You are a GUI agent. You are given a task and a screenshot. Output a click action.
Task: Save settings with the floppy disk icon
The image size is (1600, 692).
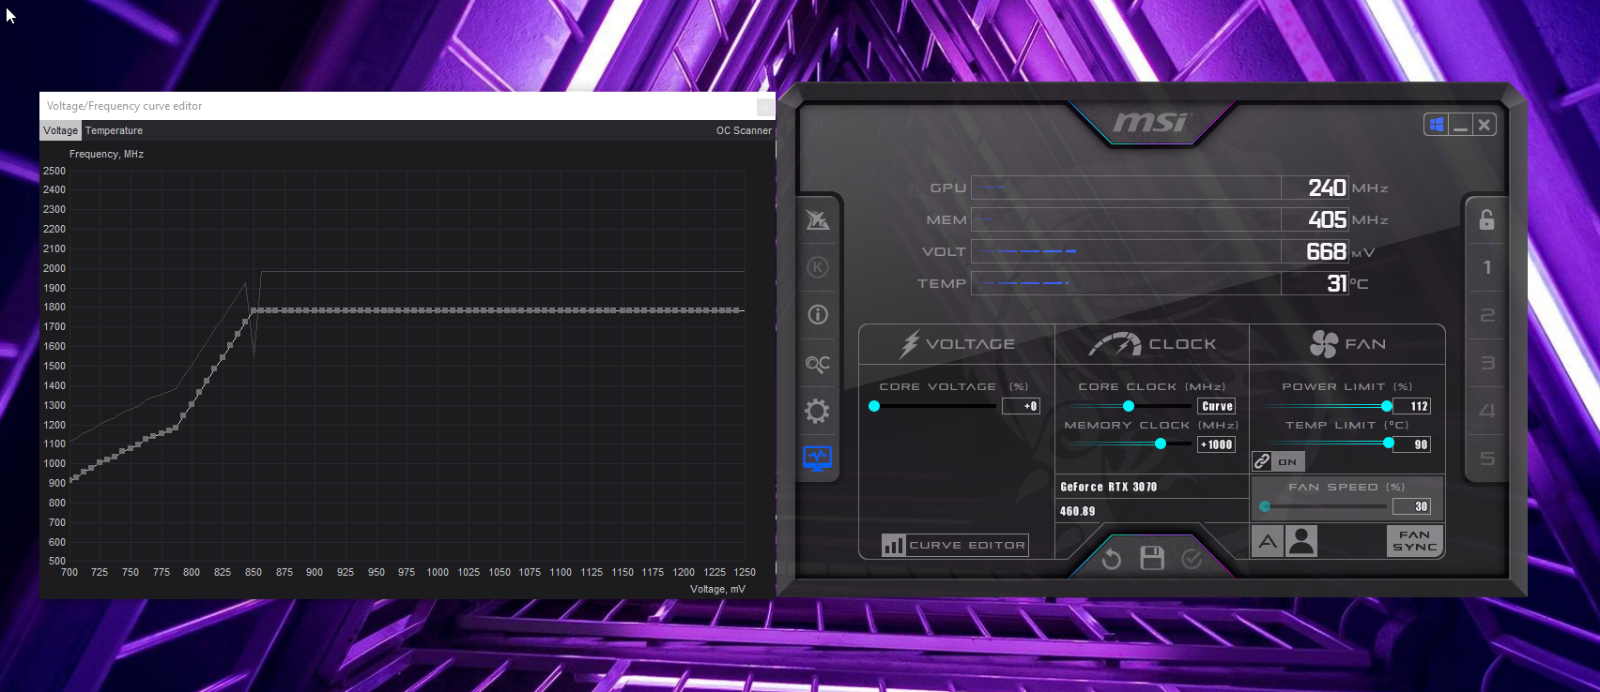pyautogui.click(x=1152, y=558)
